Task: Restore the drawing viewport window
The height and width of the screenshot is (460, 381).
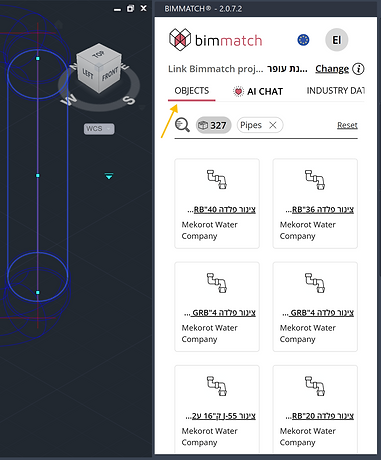Action: [x=130, y=9]
